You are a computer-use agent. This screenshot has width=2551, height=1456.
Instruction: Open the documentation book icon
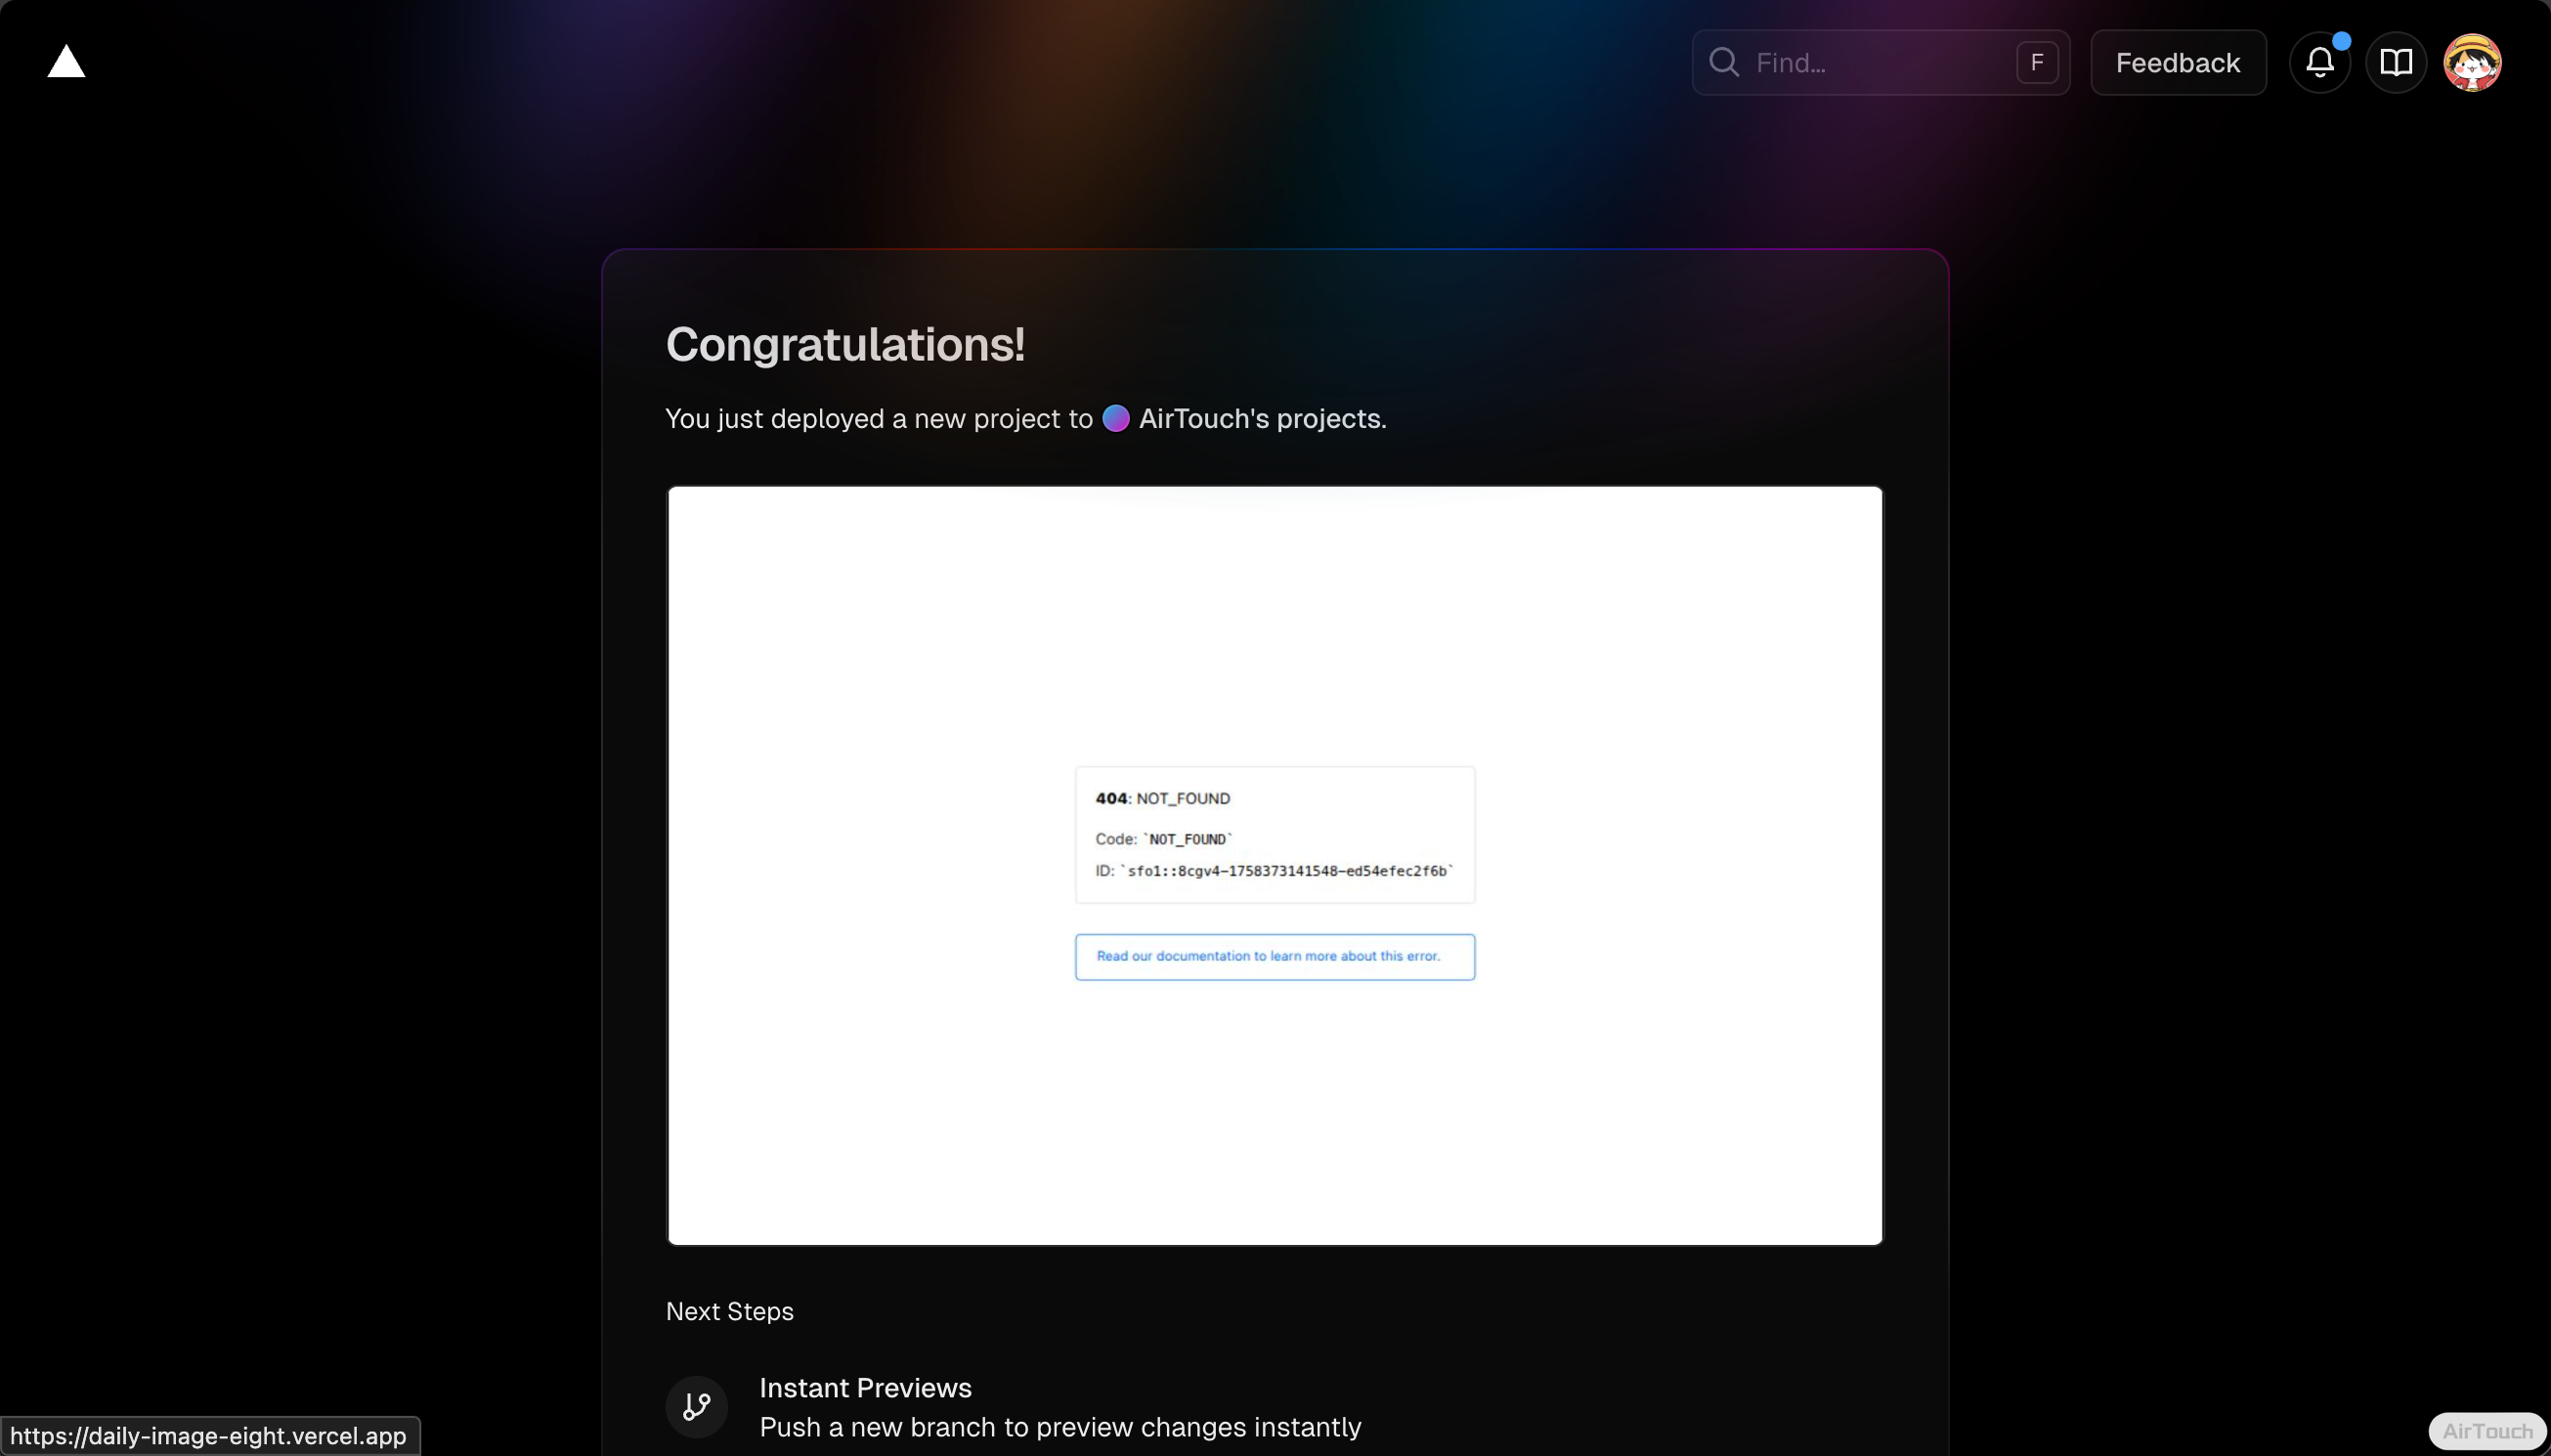click(x=2395, y=63)
